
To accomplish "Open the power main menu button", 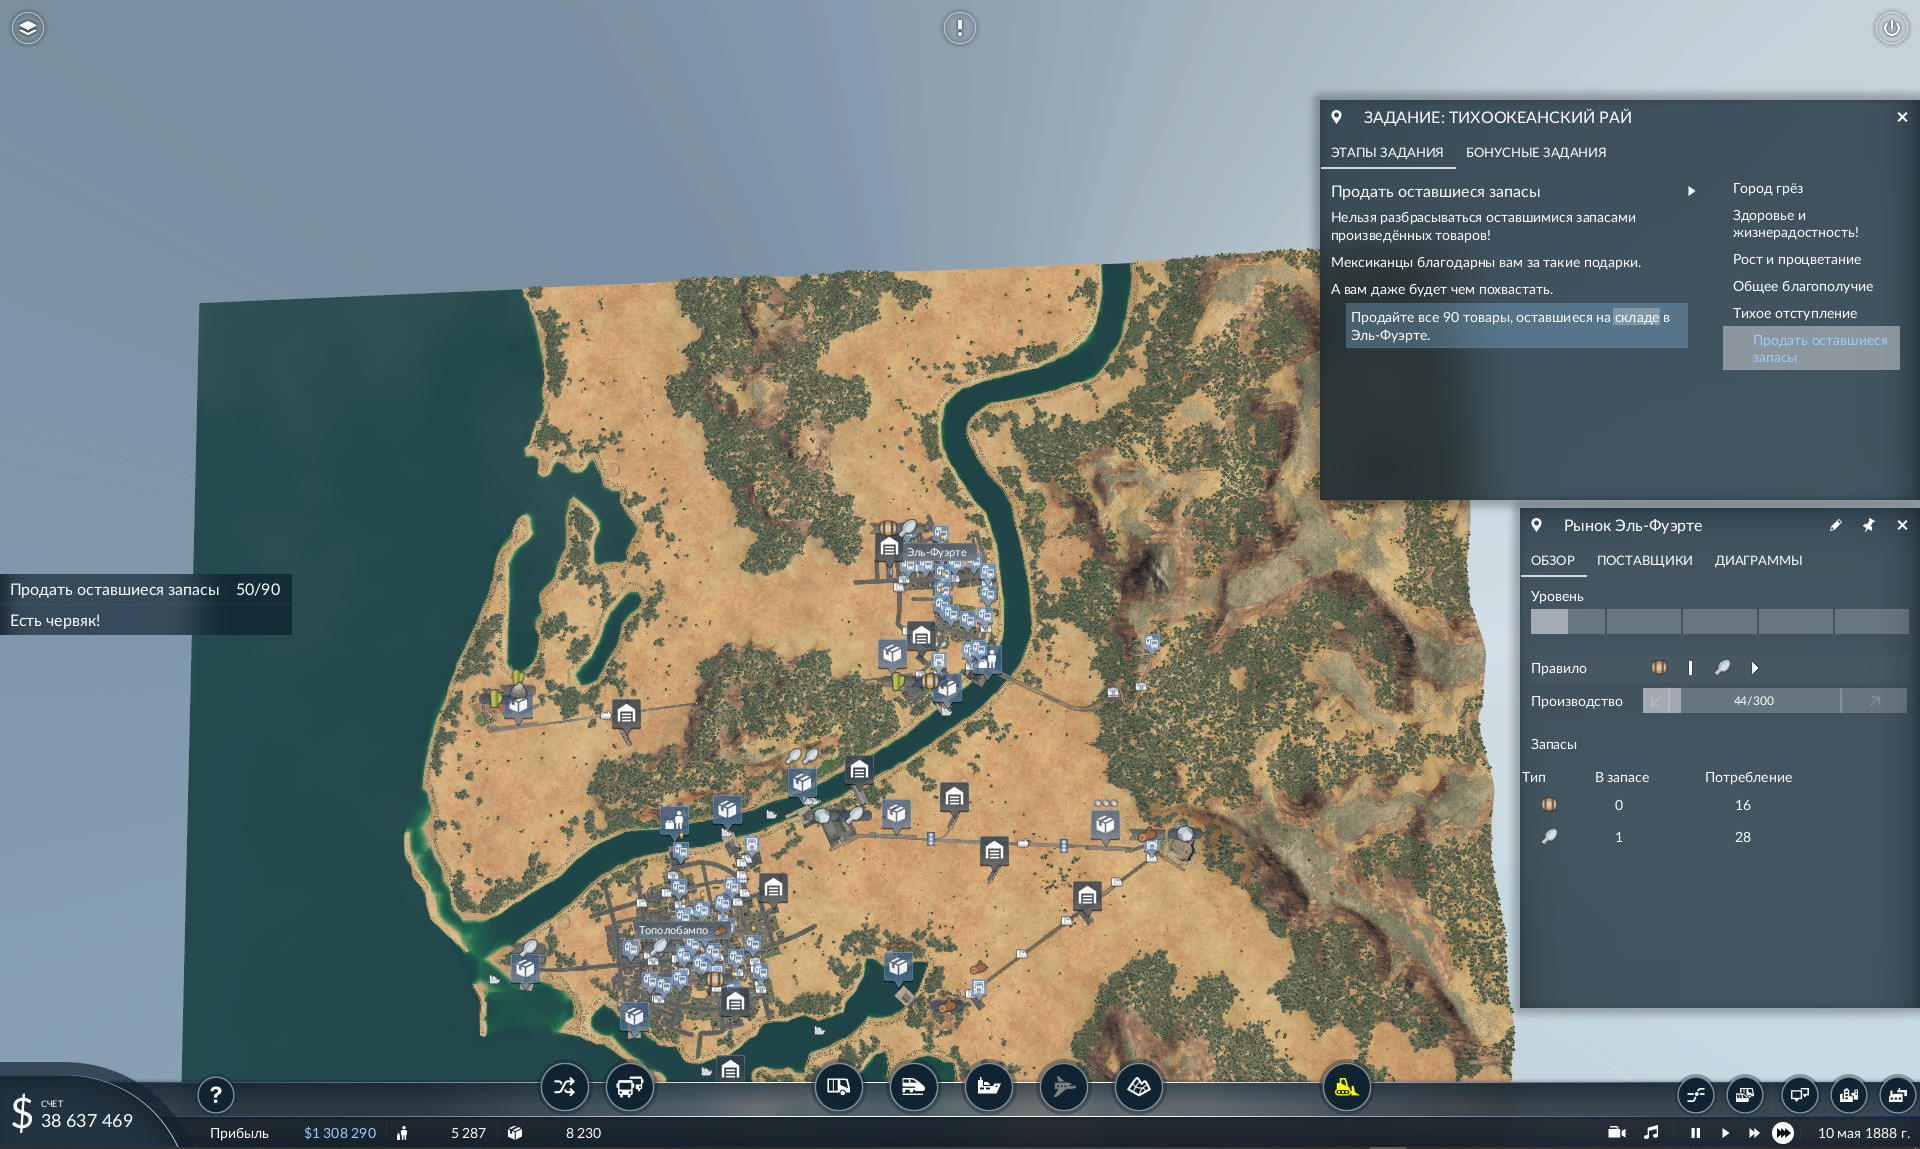I will pos(1891,28).
